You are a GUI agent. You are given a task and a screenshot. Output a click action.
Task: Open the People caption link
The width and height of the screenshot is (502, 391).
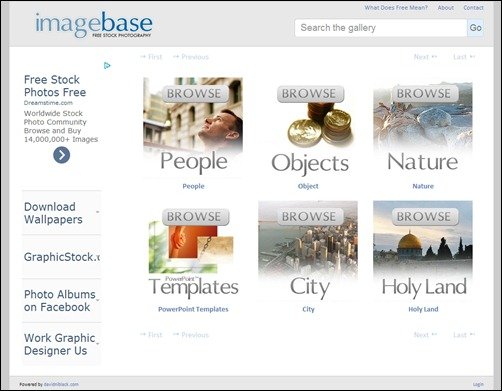tap(193, 186)
